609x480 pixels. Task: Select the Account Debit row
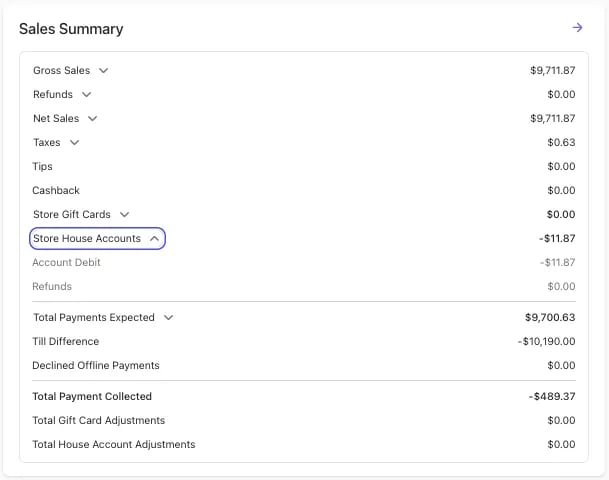click(x=304, y=263)
